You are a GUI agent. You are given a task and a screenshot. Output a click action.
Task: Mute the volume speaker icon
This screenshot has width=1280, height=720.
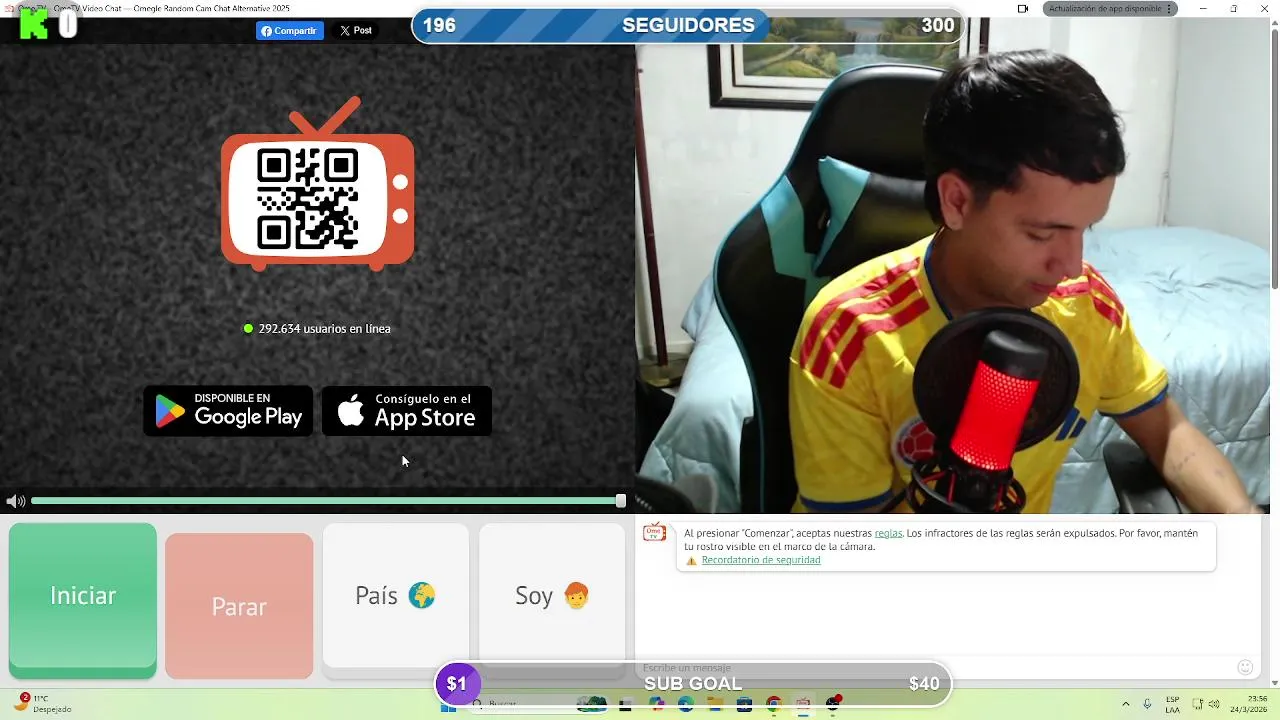[14, 501]
